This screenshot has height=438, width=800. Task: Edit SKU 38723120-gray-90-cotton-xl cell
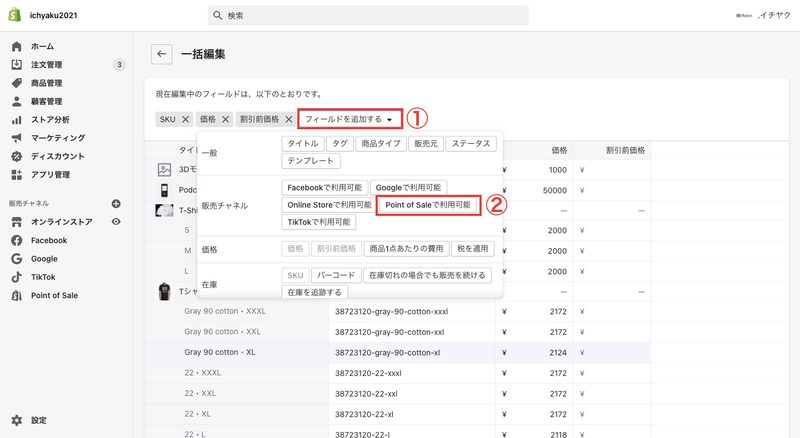tap(412, 353)
